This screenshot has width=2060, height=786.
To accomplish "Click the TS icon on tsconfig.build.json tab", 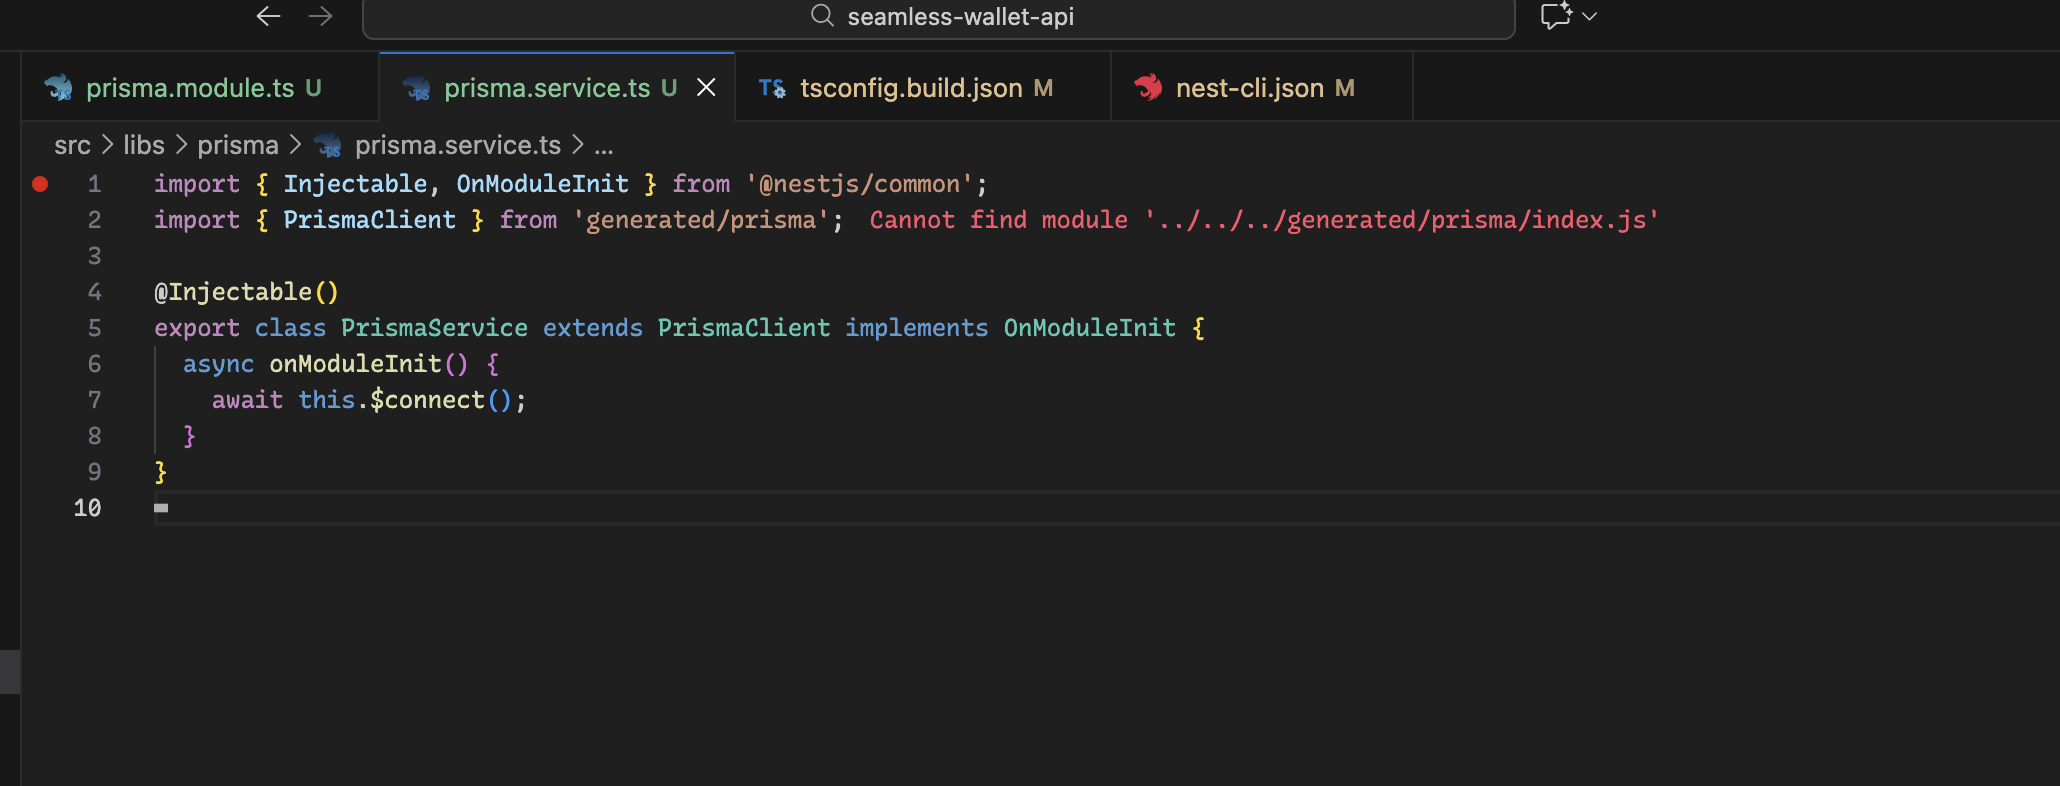I will point(772,88).
